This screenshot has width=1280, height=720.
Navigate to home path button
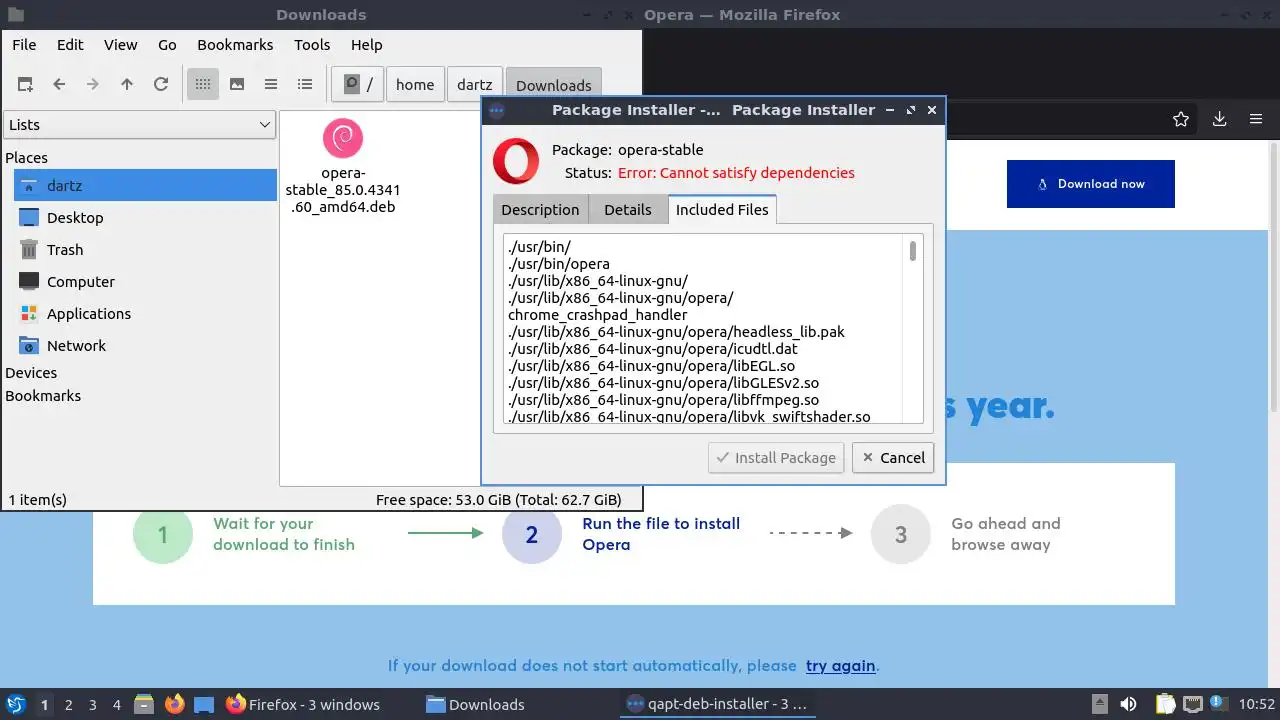pyautogui.click(x=415, y=85)
